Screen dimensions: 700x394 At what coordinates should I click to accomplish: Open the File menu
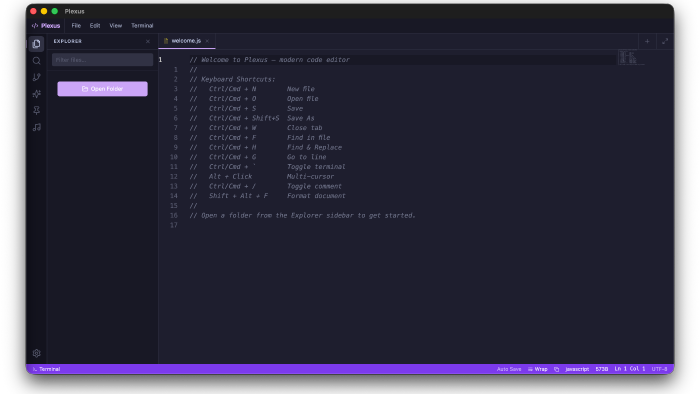[76, 26]
